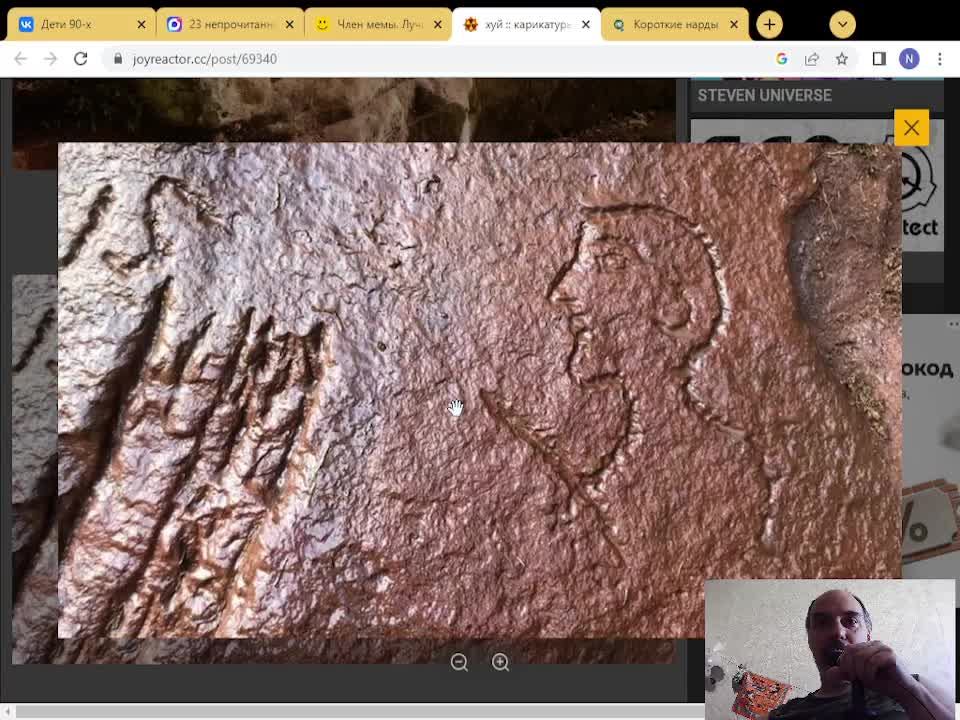Go forward to next page

pos(50,59)
